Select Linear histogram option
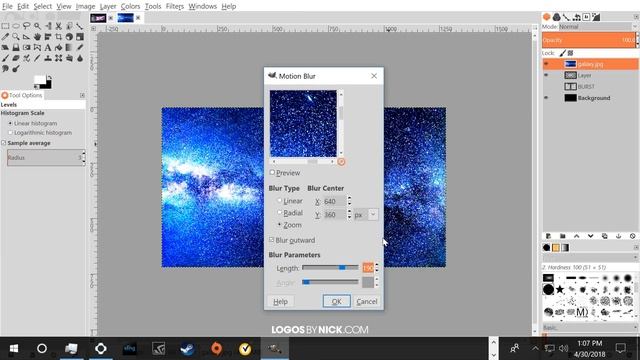The width and height of the screenshot is (640, 360). click(x=10, y=123)
